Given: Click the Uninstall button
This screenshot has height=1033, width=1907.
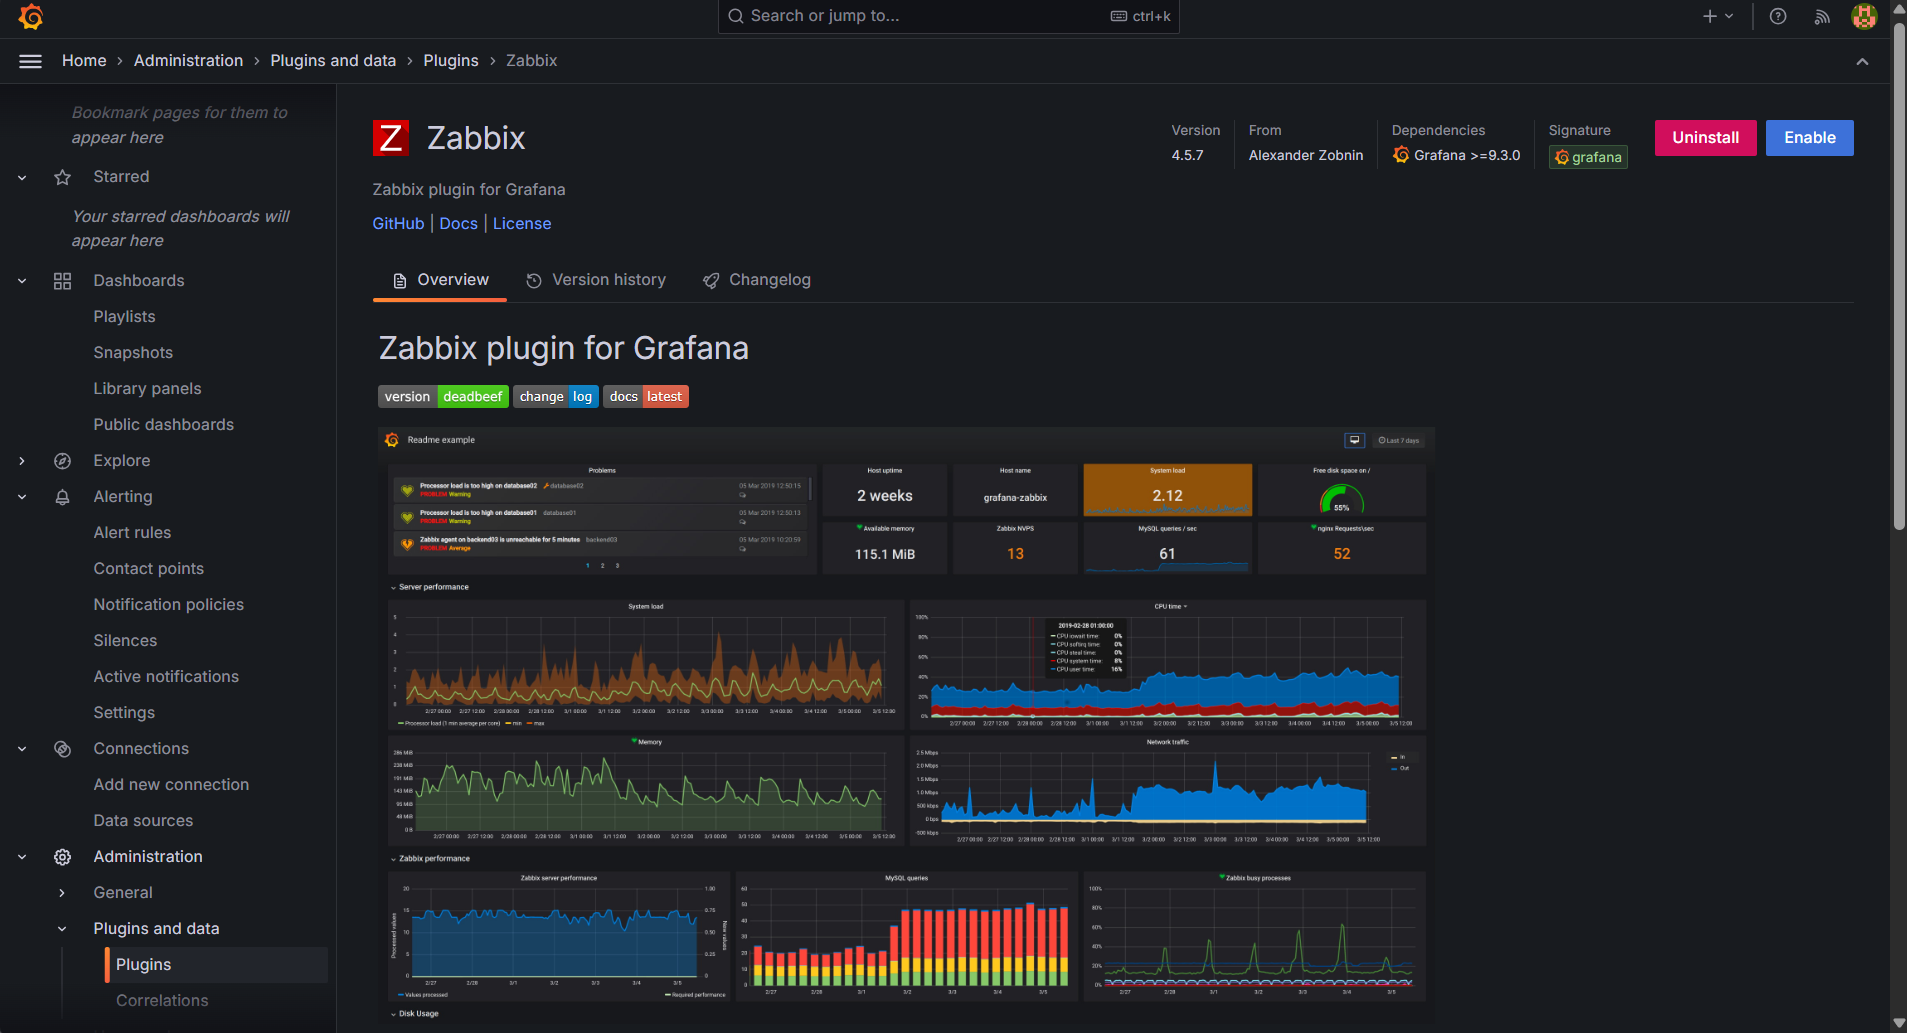Looking at the screenshot, I should tap(1705, 138).
